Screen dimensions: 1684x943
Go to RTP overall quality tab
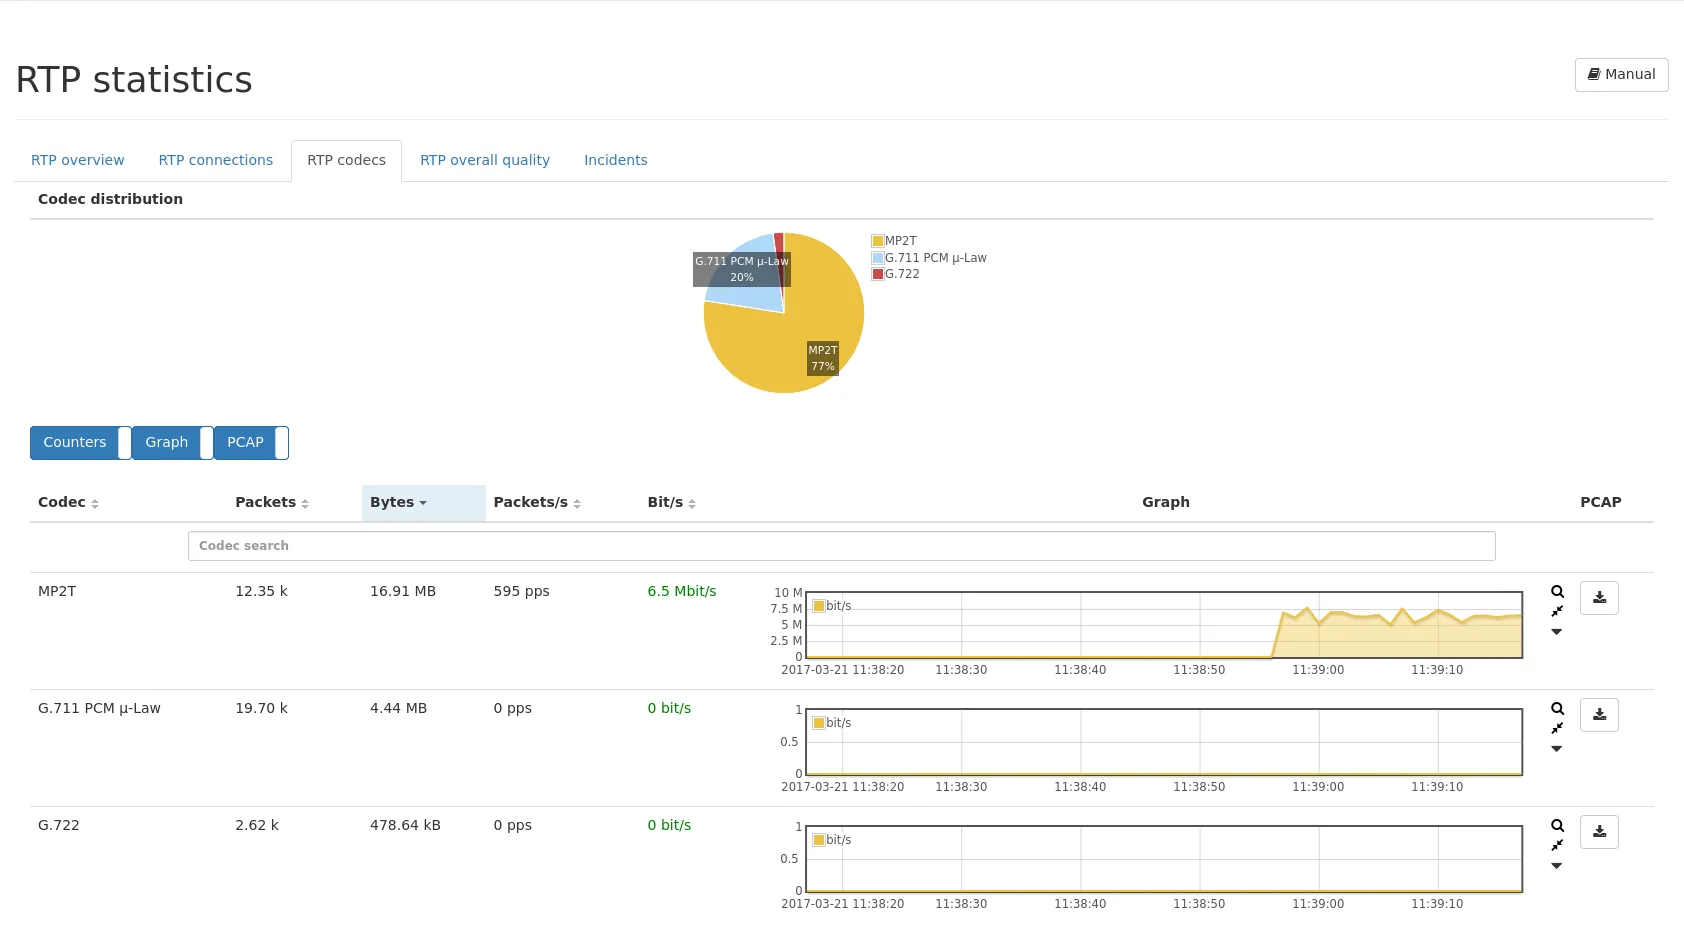(x=485, y=160)
